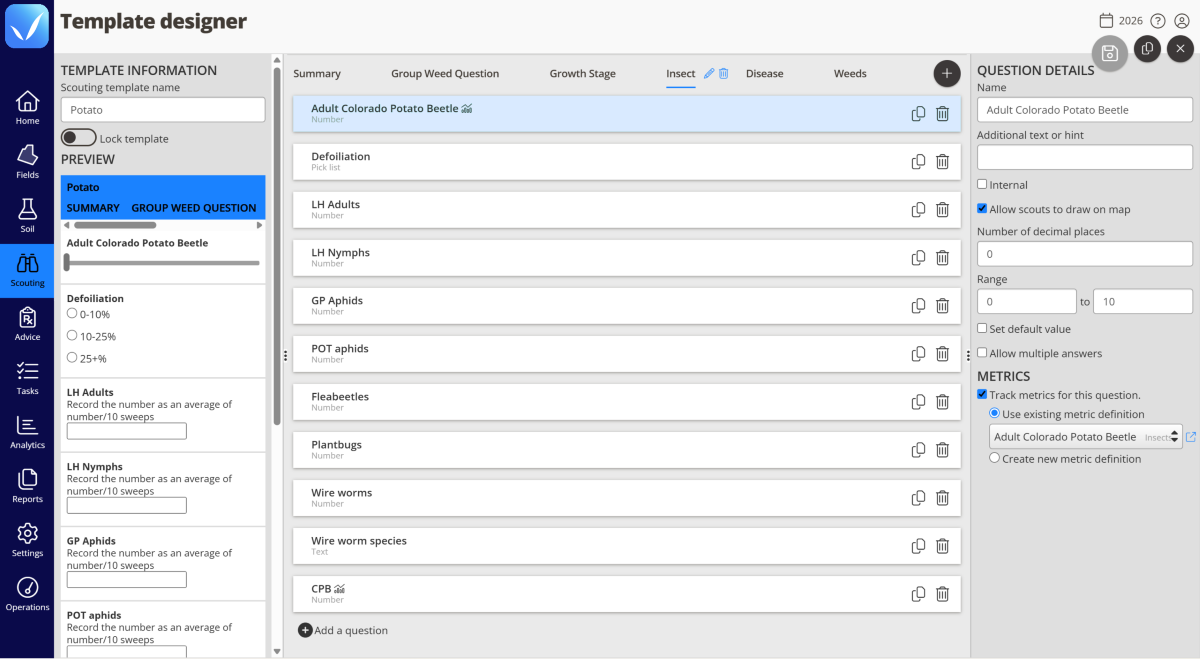
Task: Open the user account icon
Action: (x=1182, y=21)
